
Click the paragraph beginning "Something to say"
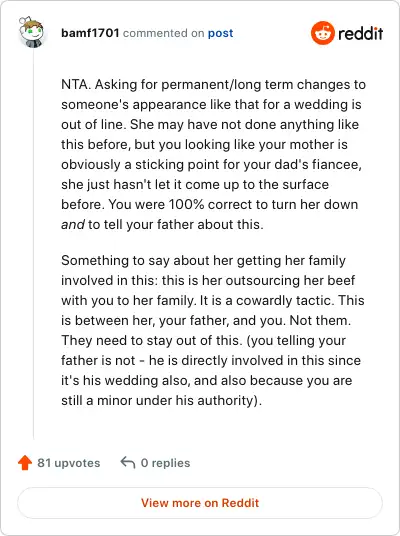[x=213, y=330]
